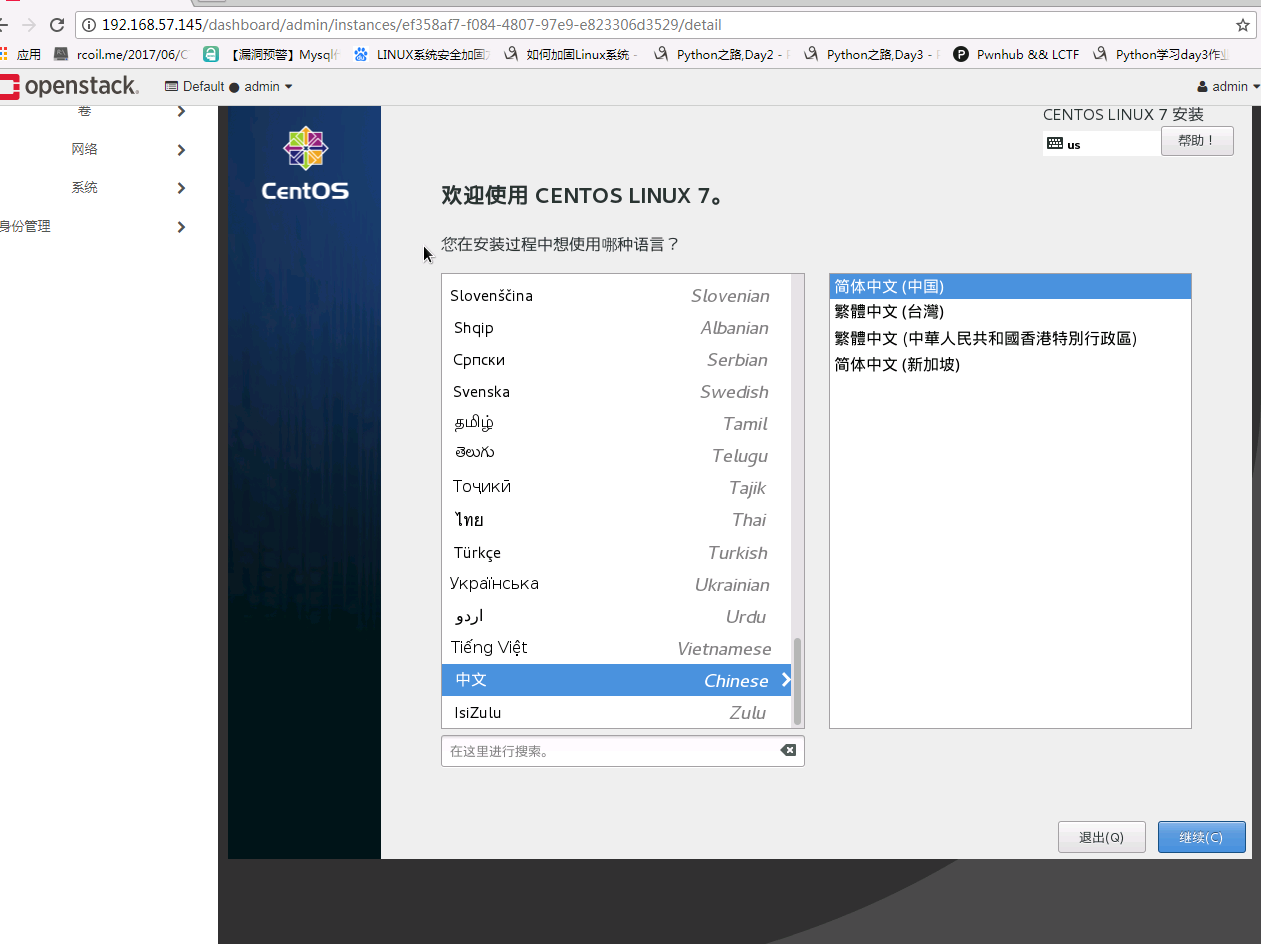This screenshot has height=944, width=1261.
Task: Select Українська (Ukrainian) language
Action: (x=616, y=585)
